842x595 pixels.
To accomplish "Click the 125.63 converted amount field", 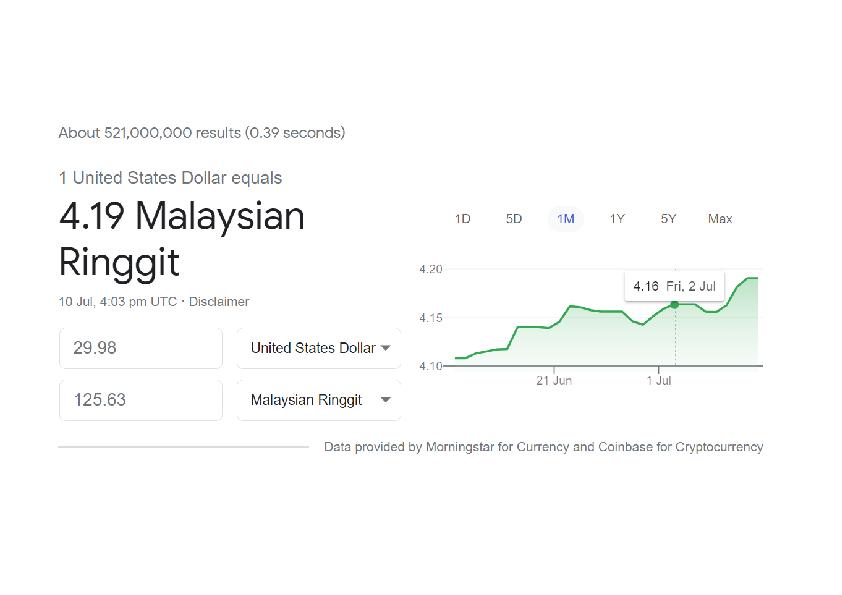I will point(141,400).
